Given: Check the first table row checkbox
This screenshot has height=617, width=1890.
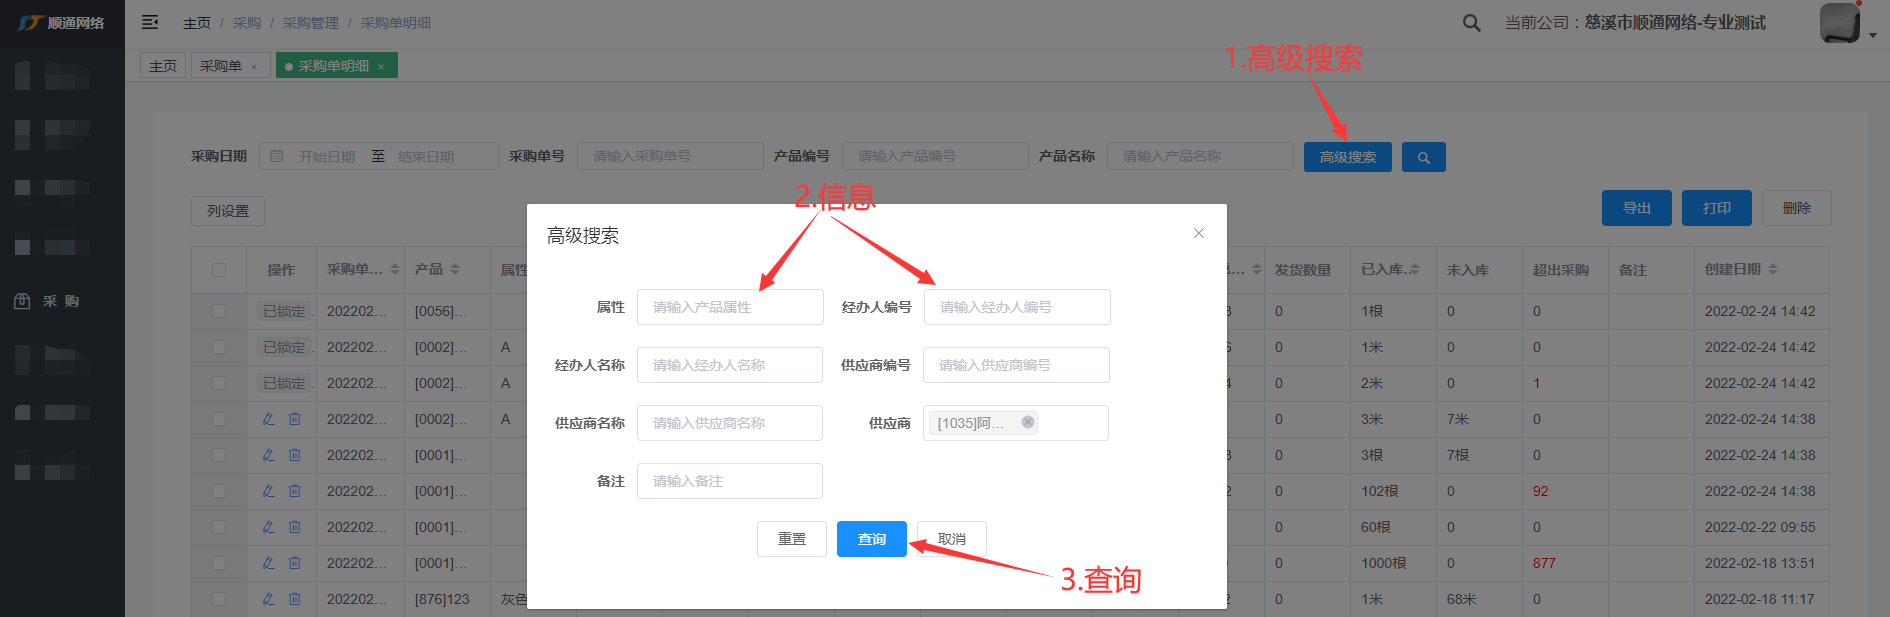Looking at the screenshot, I should tap(219, 311).
